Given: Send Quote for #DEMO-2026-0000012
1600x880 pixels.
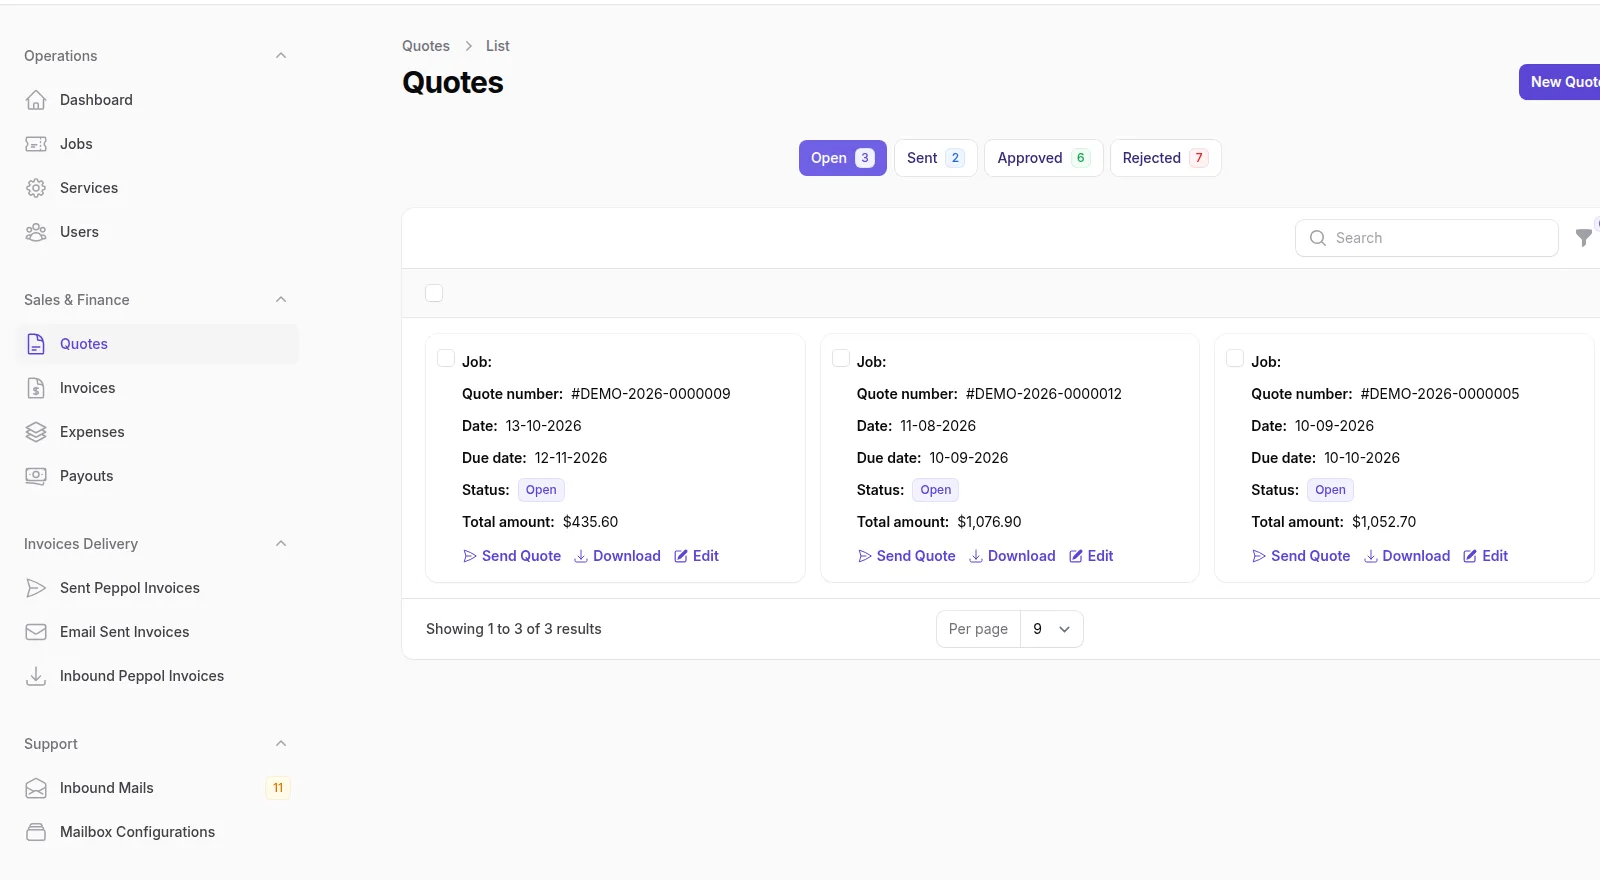Looking at the screenshot, I should [x=907, y=556].
